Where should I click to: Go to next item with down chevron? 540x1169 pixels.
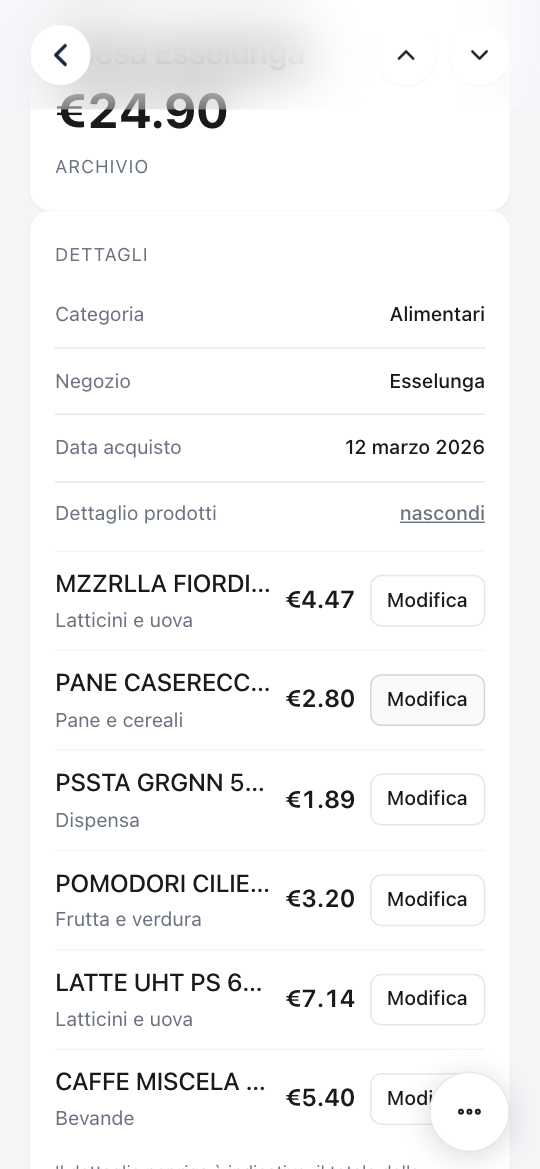point(479,55)
